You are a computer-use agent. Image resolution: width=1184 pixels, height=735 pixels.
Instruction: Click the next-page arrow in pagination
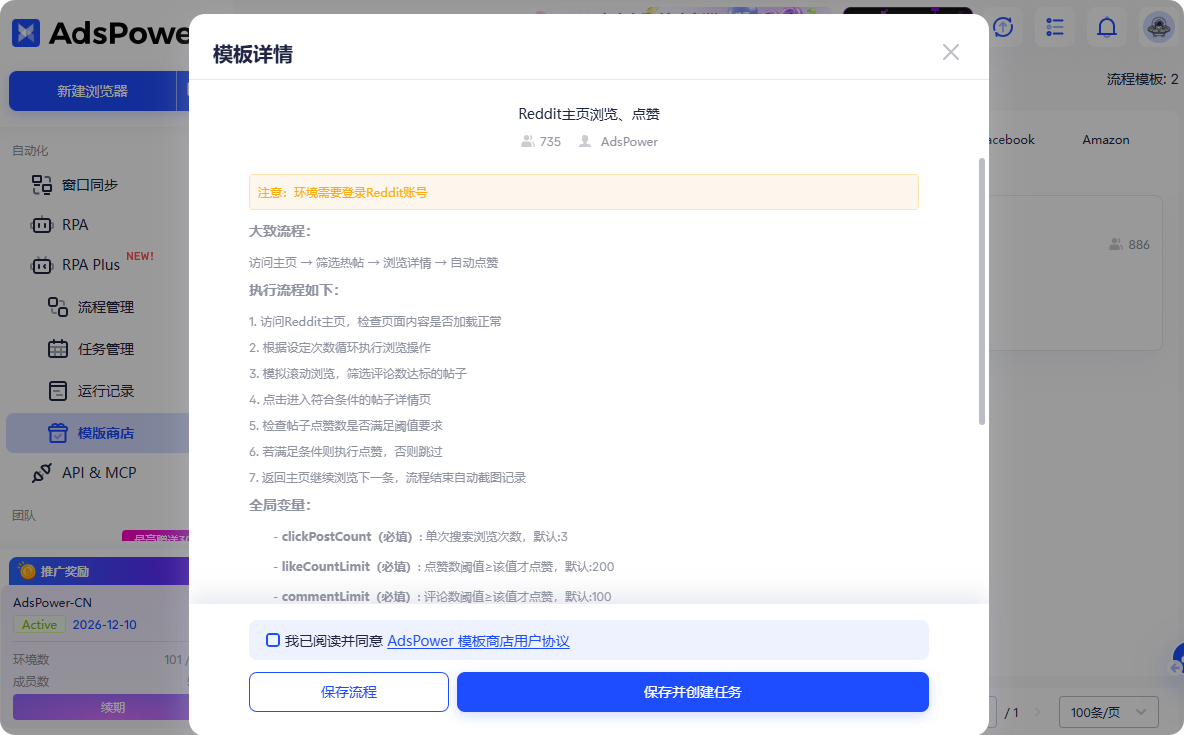point(1037,712)
